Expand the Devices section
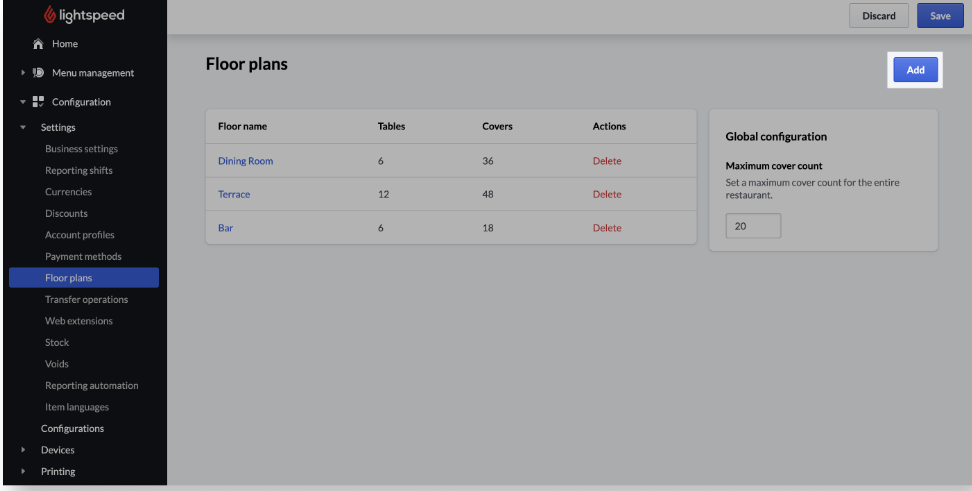The width and height of the screenshot is (972, 491). [23, 450]
